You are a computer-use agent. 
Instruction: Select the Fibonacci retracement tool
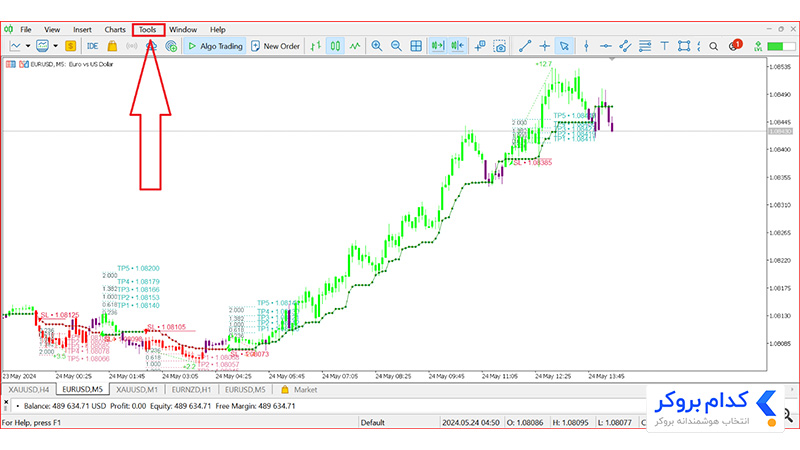click(645, 46)
